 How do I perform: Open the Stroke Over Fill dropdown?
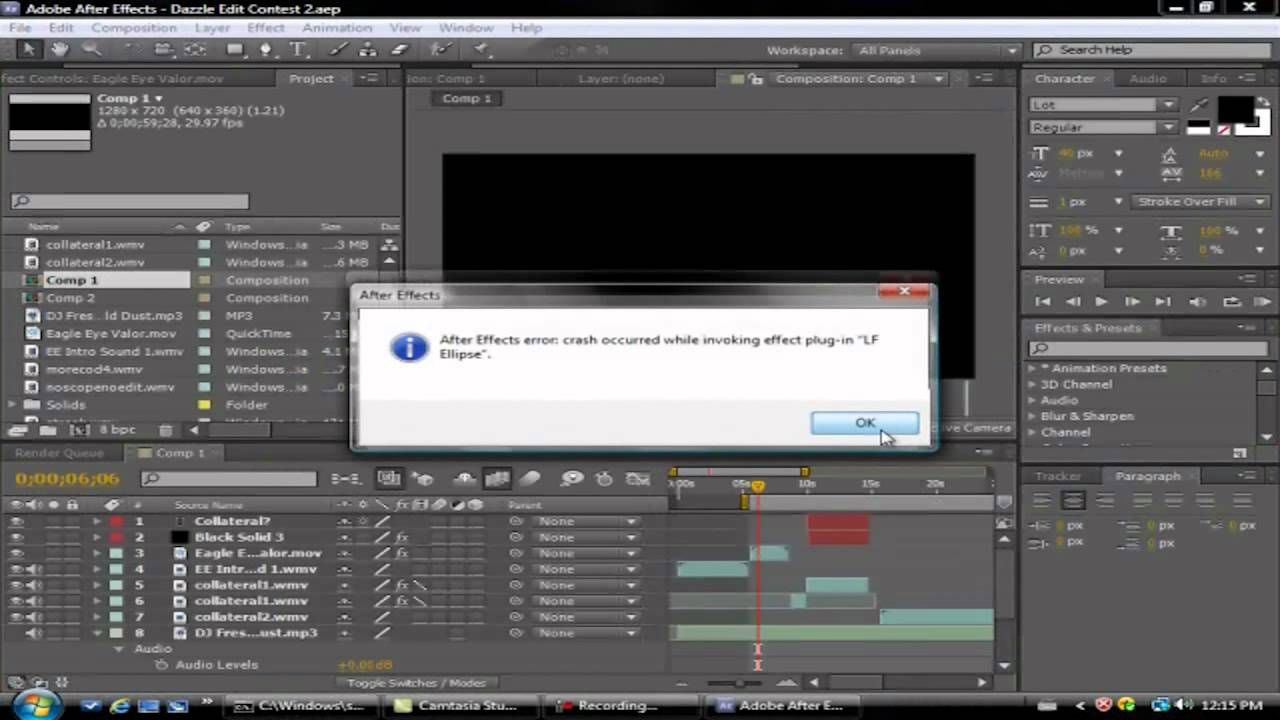click(1199, 201)
